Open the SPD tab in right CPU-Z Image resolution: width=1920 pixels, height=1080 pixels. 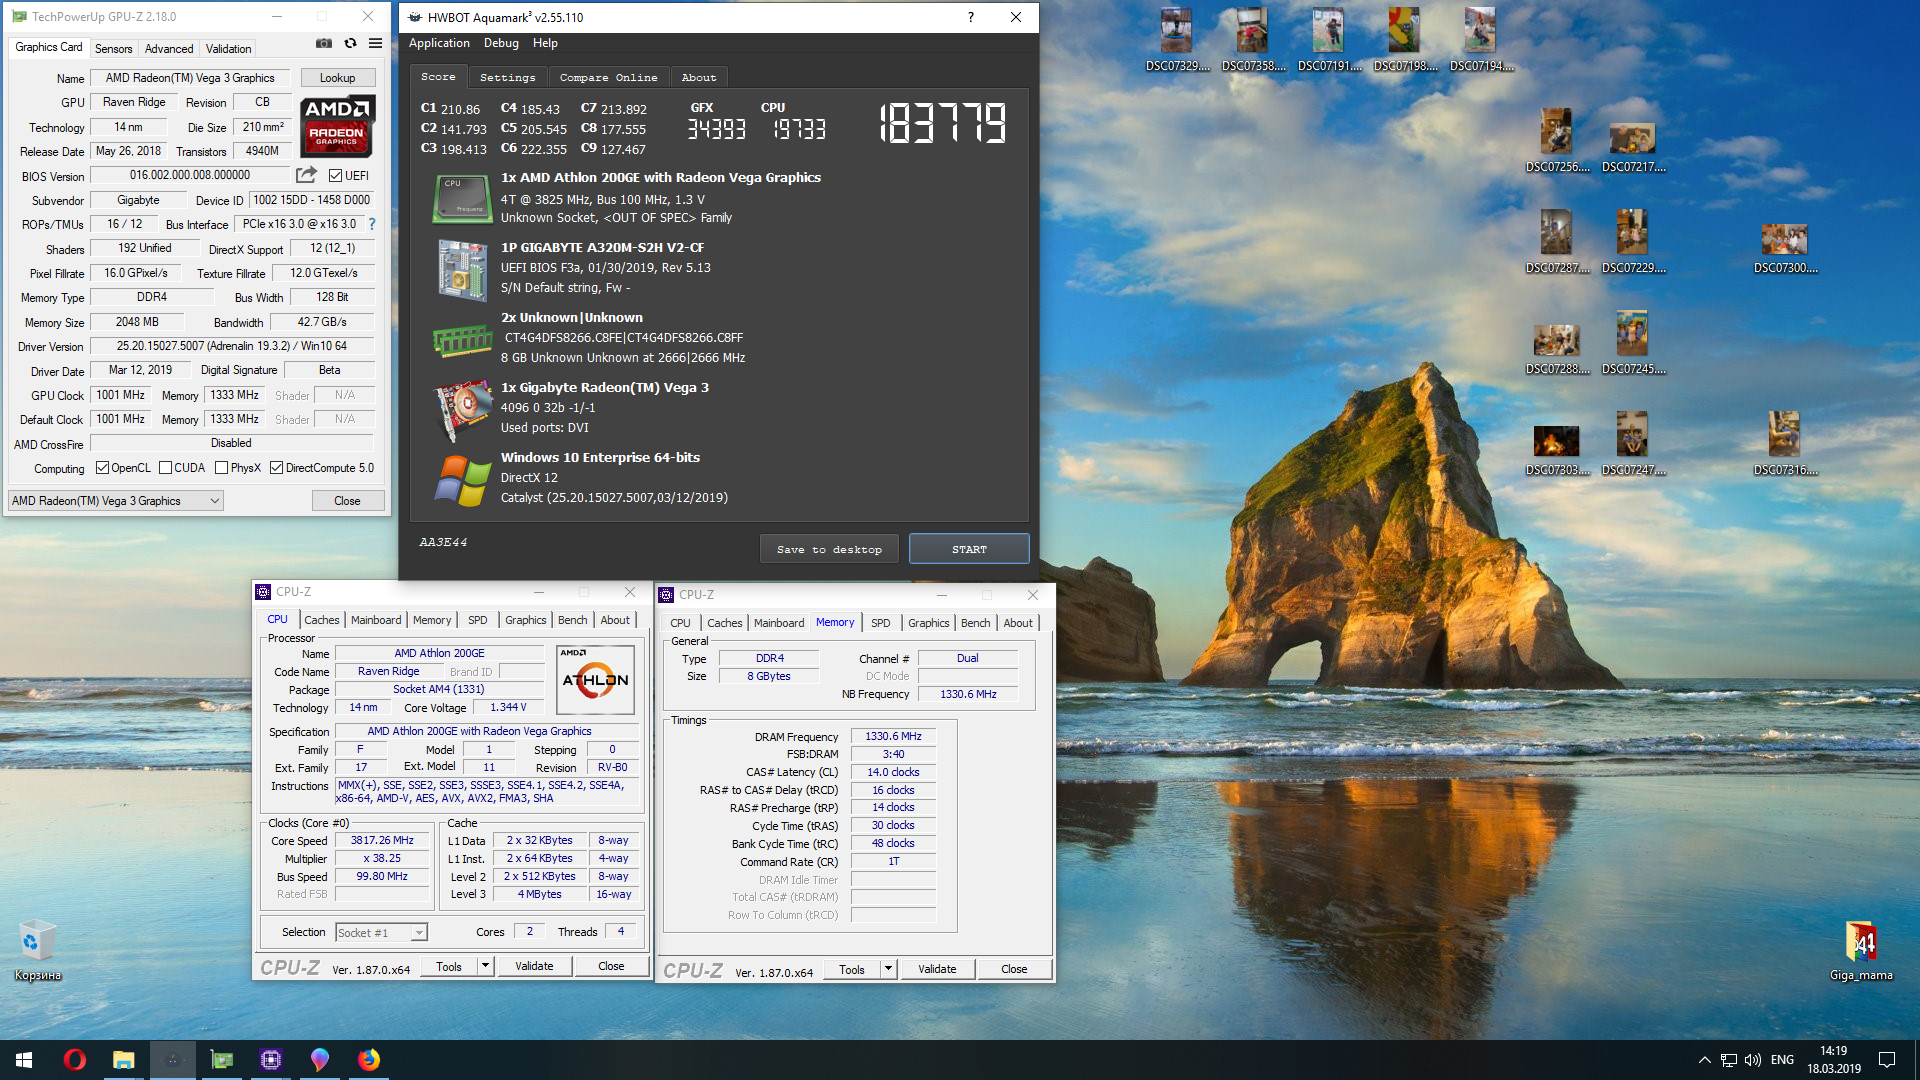tap(880, 623)
